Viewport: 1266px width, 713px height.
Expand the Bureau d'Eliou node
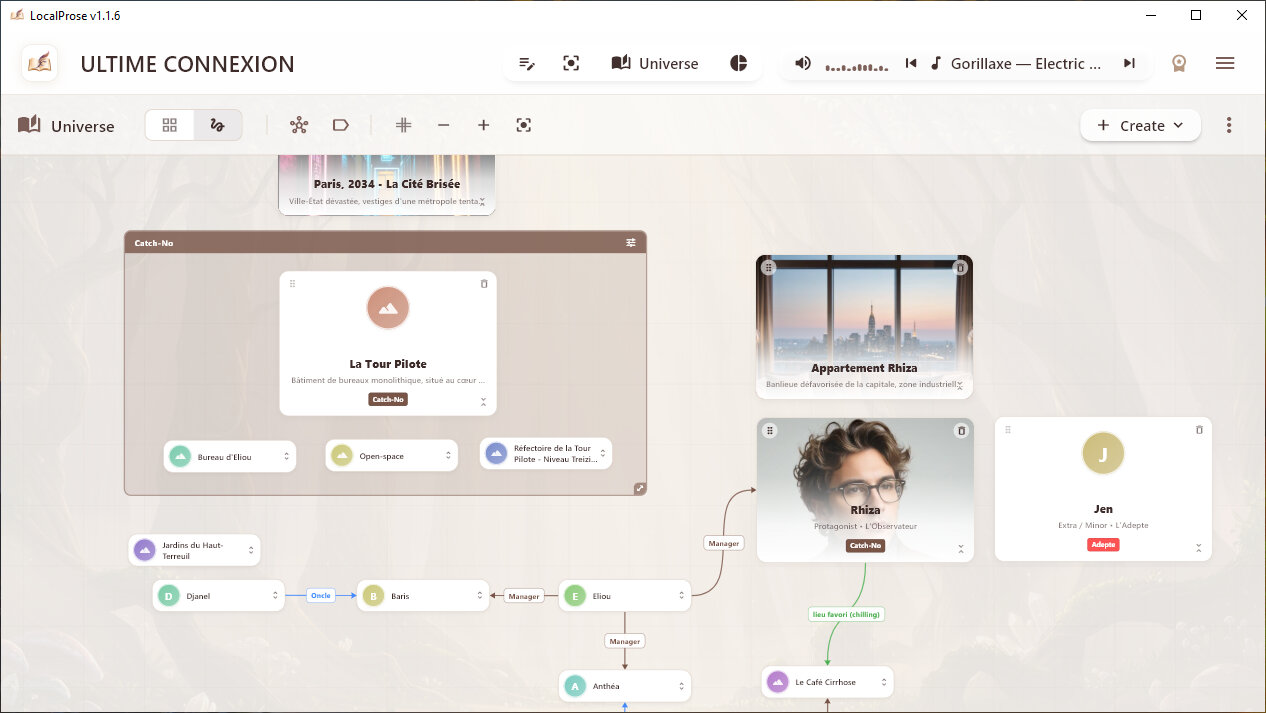click(x=287, y=456)
